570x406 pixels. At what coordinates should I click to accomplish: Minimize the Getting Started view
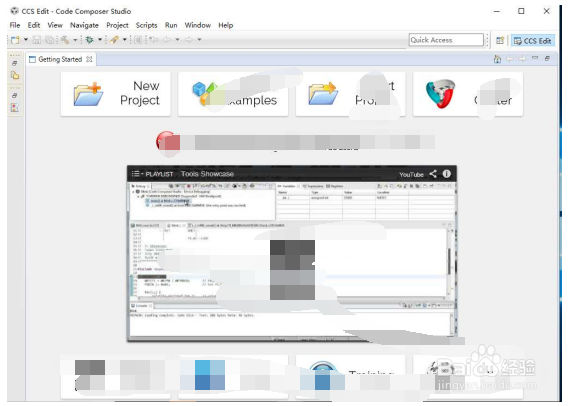pyautogui.click(x=535, y=58)
